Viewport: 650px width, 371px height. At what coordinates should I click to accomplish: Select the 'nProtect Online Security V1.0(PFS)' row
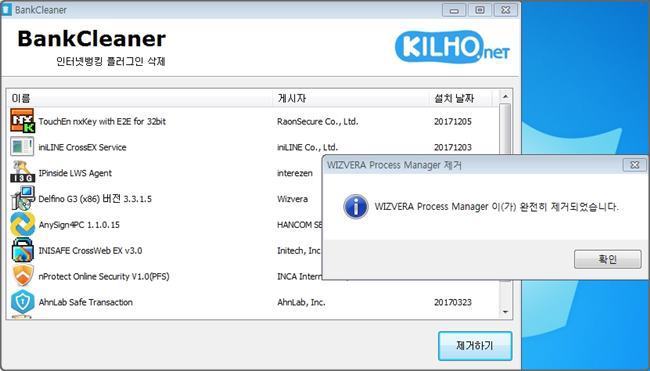pyautogui.click(x=165, y=276)
